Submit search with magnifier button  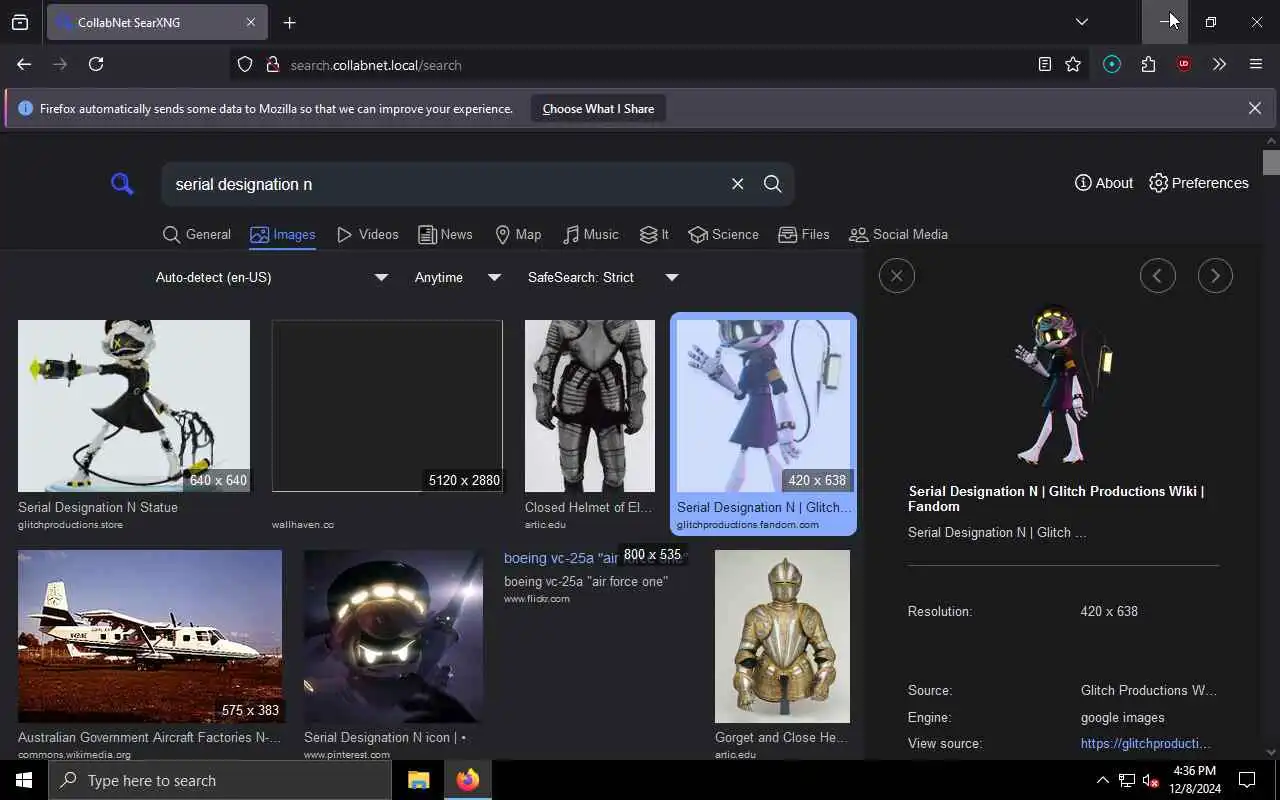(x=773, y=184)
